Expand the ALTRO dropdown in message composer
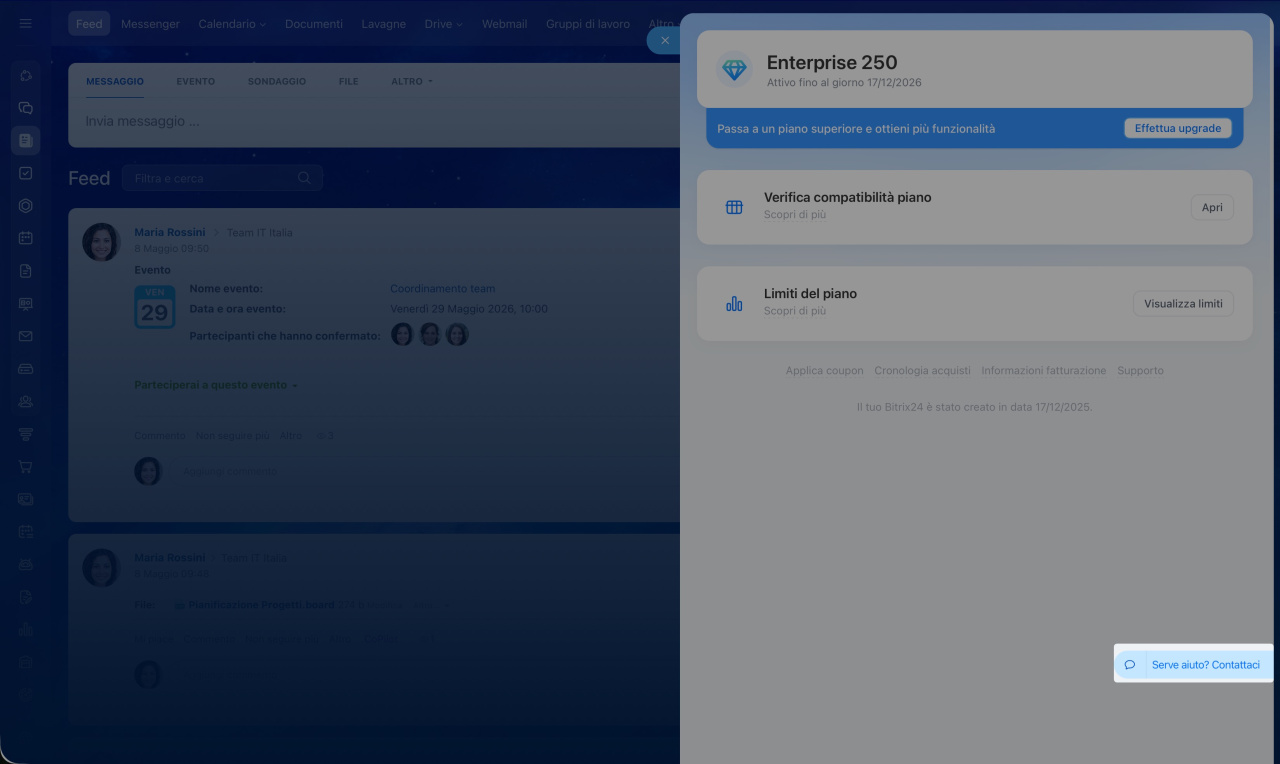1280x764 pixels. tap(412, 81)
